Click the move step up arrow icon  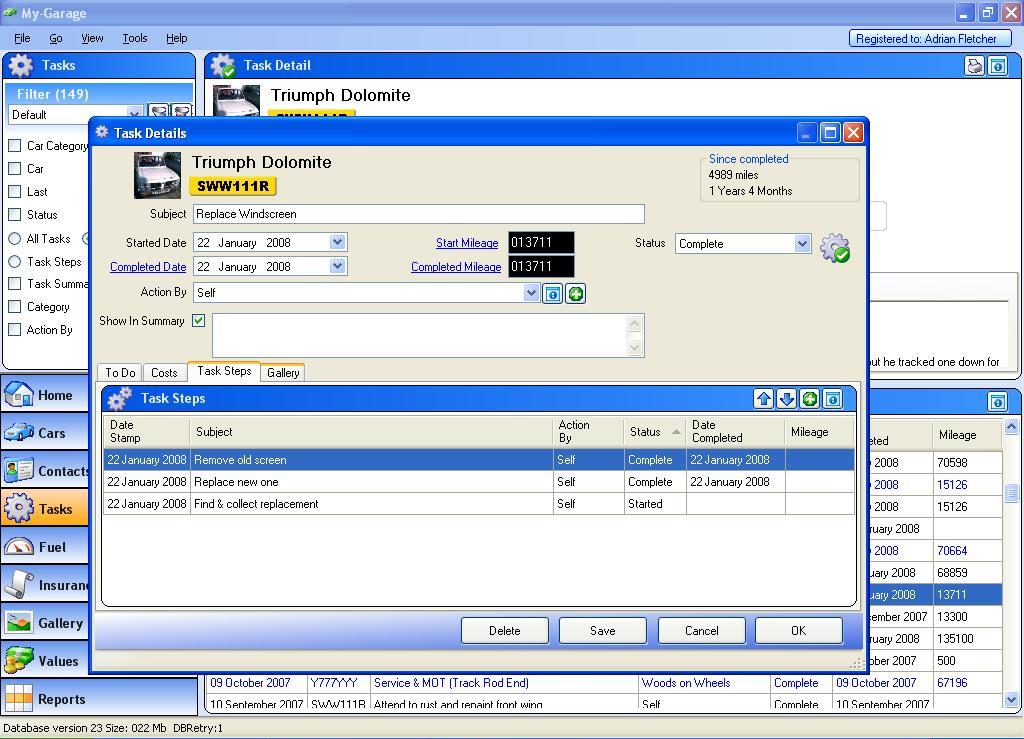[764, 399]
